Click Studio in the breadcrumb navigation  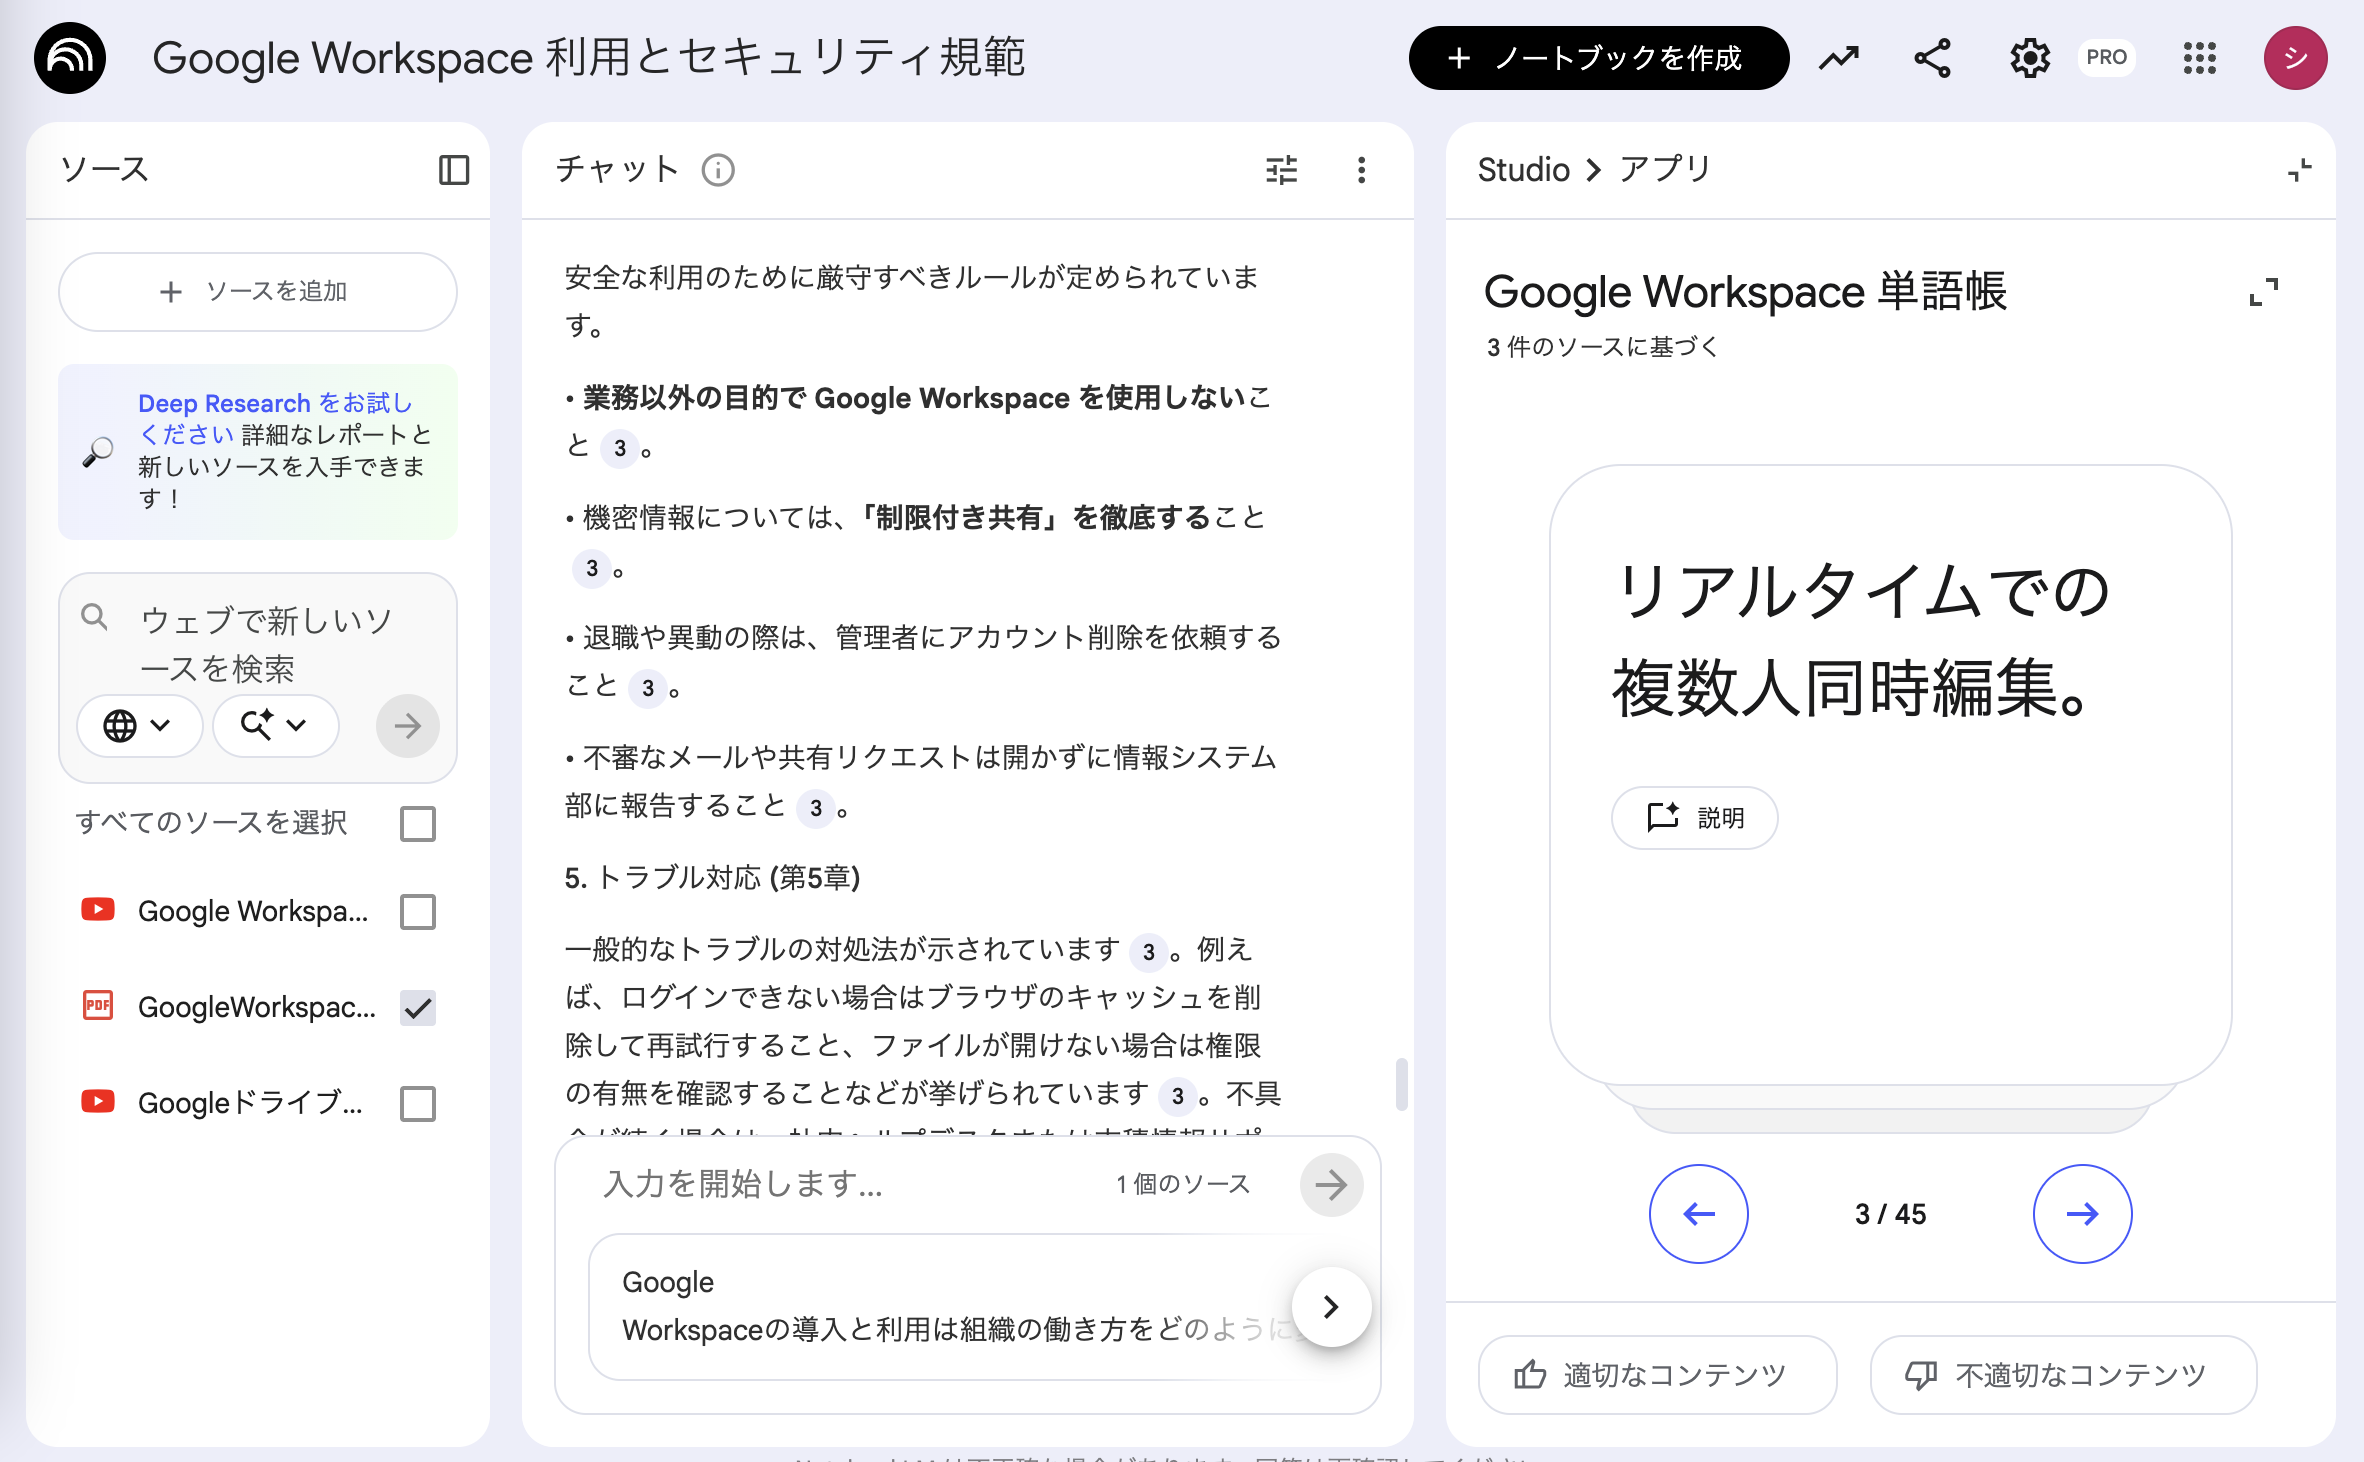(1522, 169)
